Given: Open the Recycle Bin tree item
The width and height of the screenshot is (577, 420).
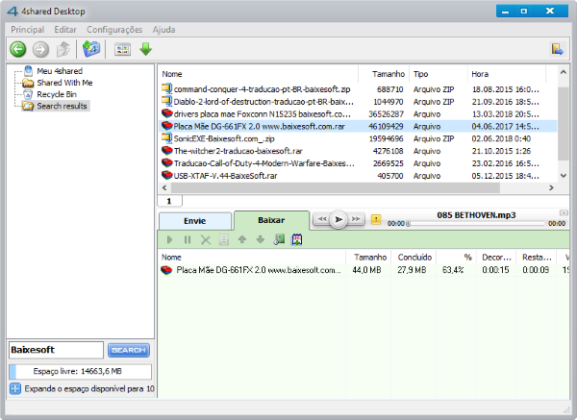Looking at the screenshot, I should [57, 94].
